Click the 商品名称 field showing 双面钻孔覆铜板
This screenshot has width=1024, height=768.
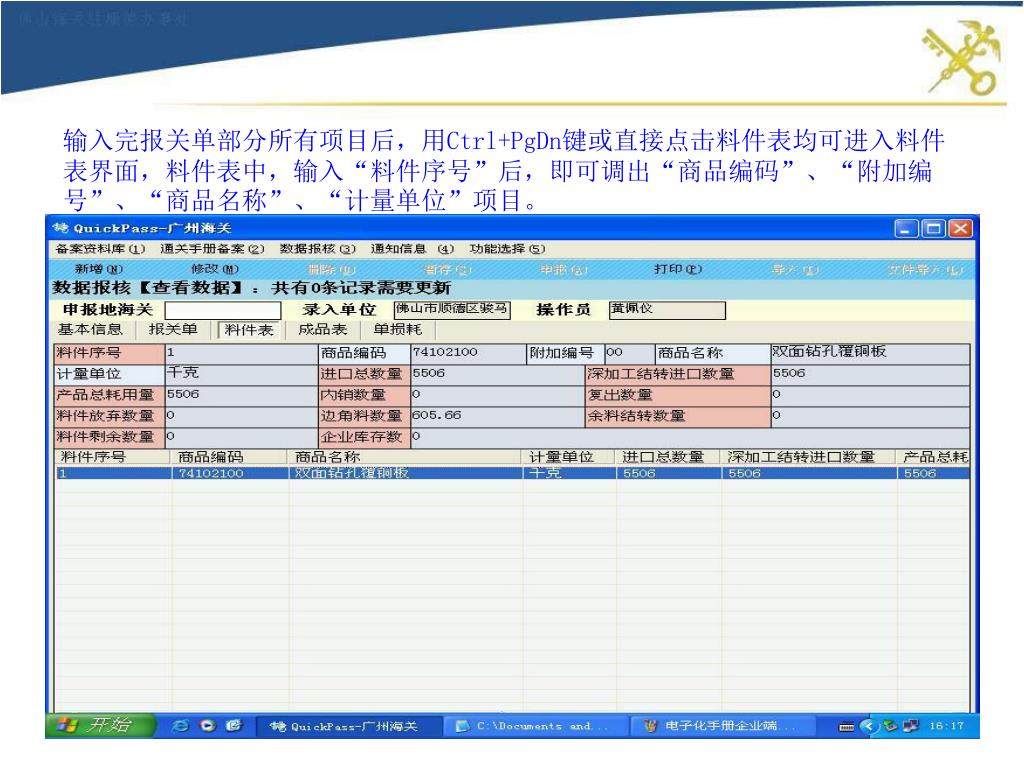click(x=869, y=353)
